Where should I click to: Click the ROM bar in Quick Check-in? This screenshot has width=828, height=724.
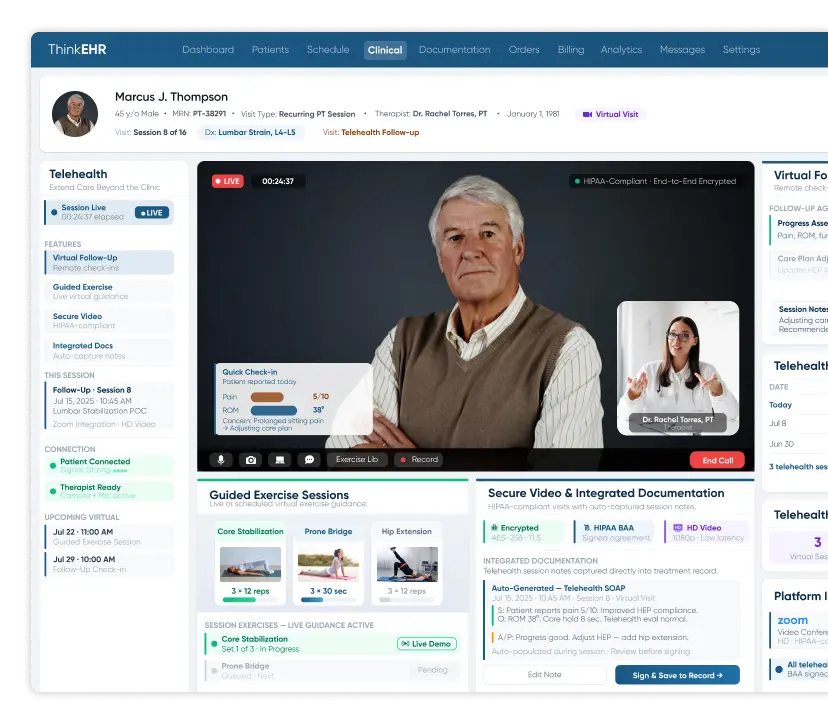pos(274,410)
